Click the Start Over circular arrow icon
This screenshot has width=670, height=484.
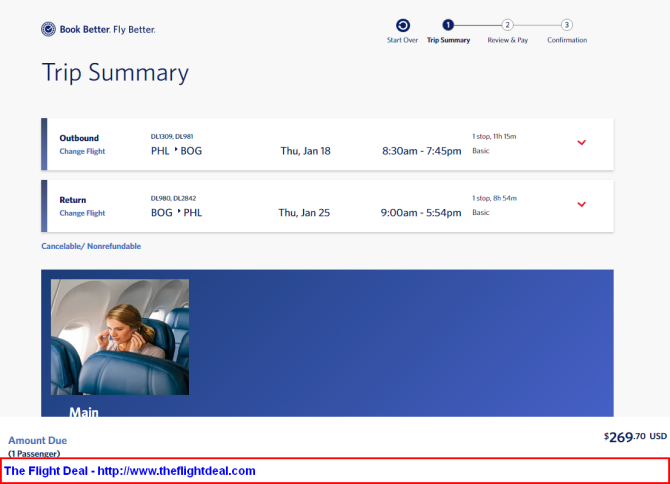402,25
